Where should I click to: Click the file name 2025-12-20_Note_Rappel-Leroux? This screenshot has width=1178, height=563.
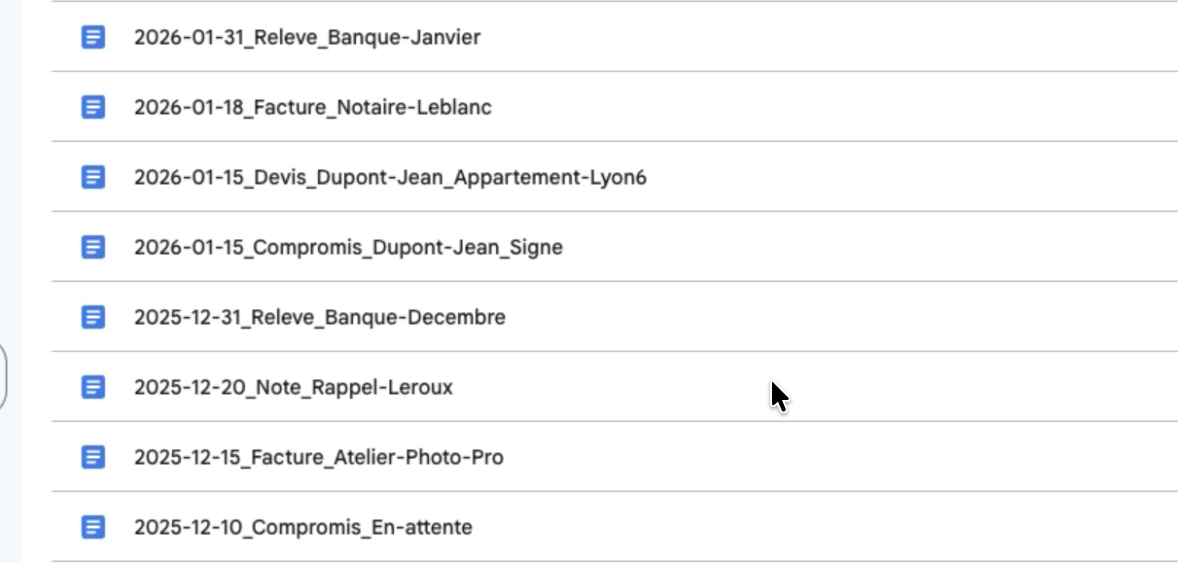[293, 387]
